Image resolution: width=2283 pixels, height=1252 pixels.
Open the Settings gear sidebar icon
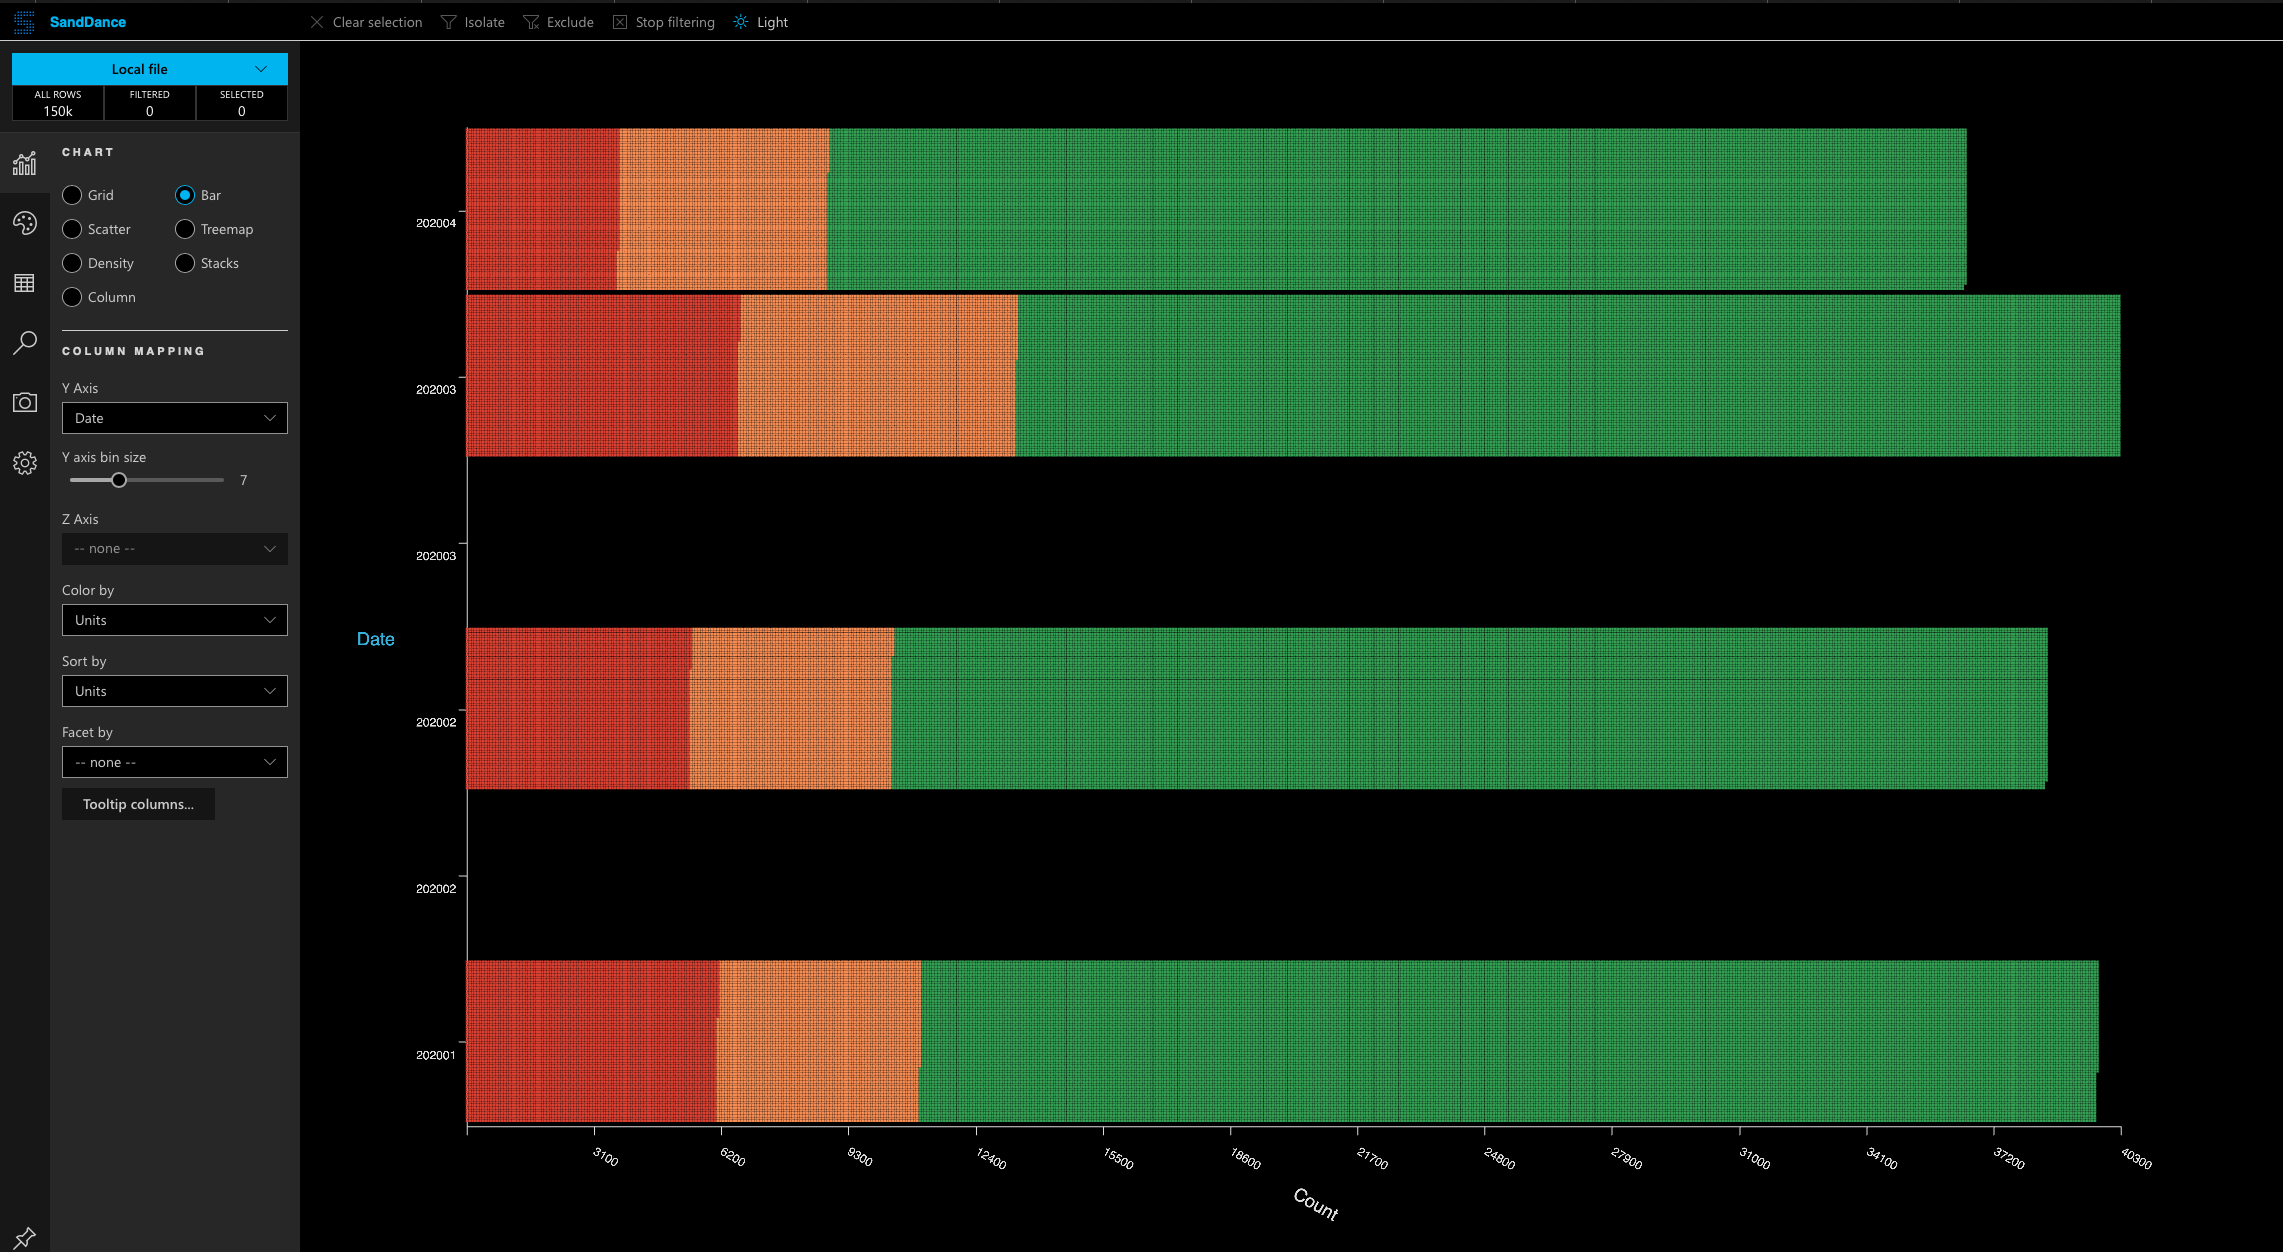[x=24, y=463]
